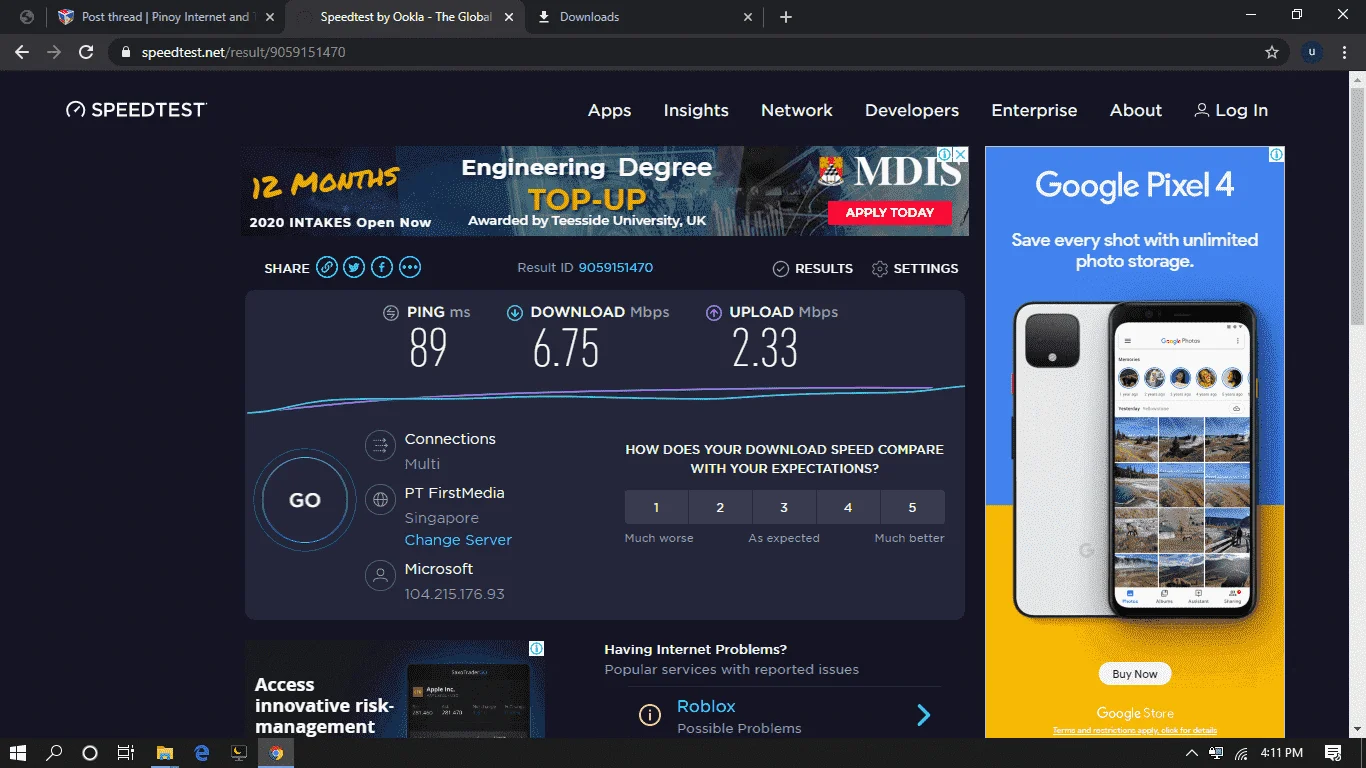Open the Action Center notifications icon

click(1333, 753)
